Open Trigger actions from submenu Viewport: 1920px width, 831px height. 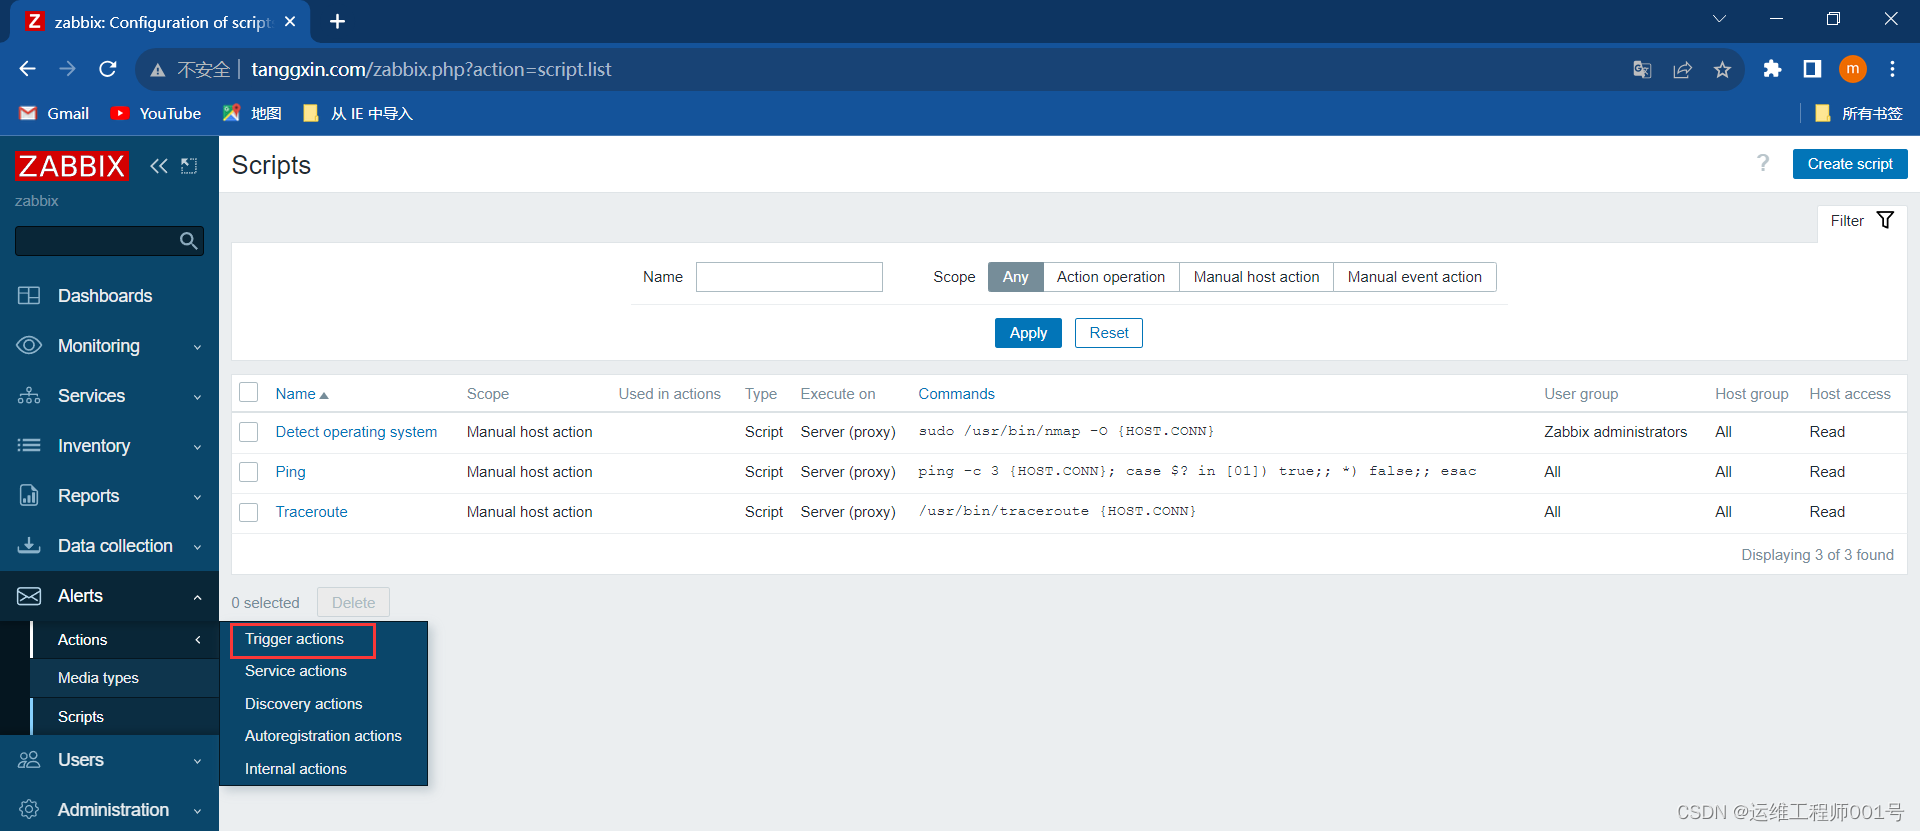pyautogui.click(x=294, y=639)
